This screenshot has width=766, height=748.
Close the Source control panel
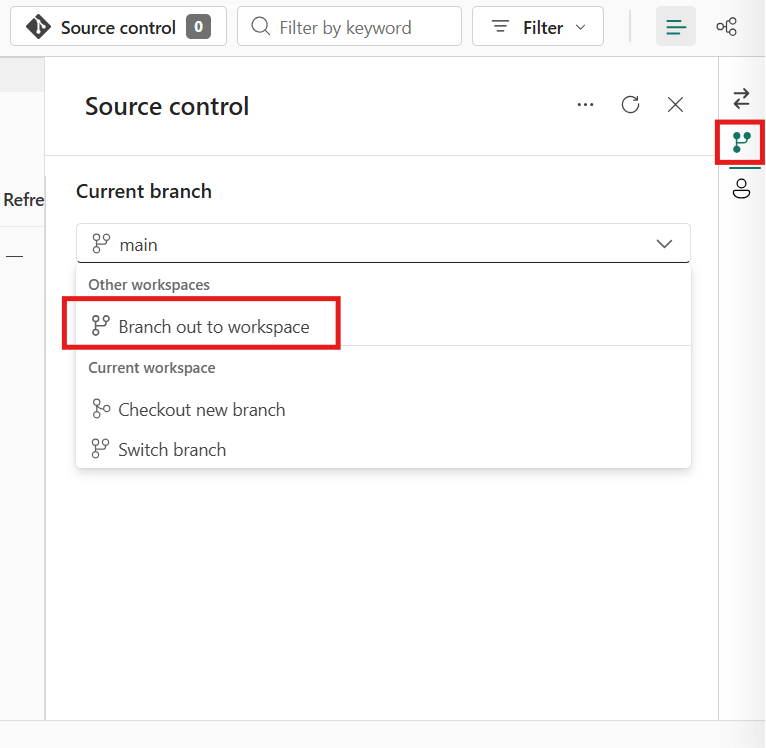[675, 105]
